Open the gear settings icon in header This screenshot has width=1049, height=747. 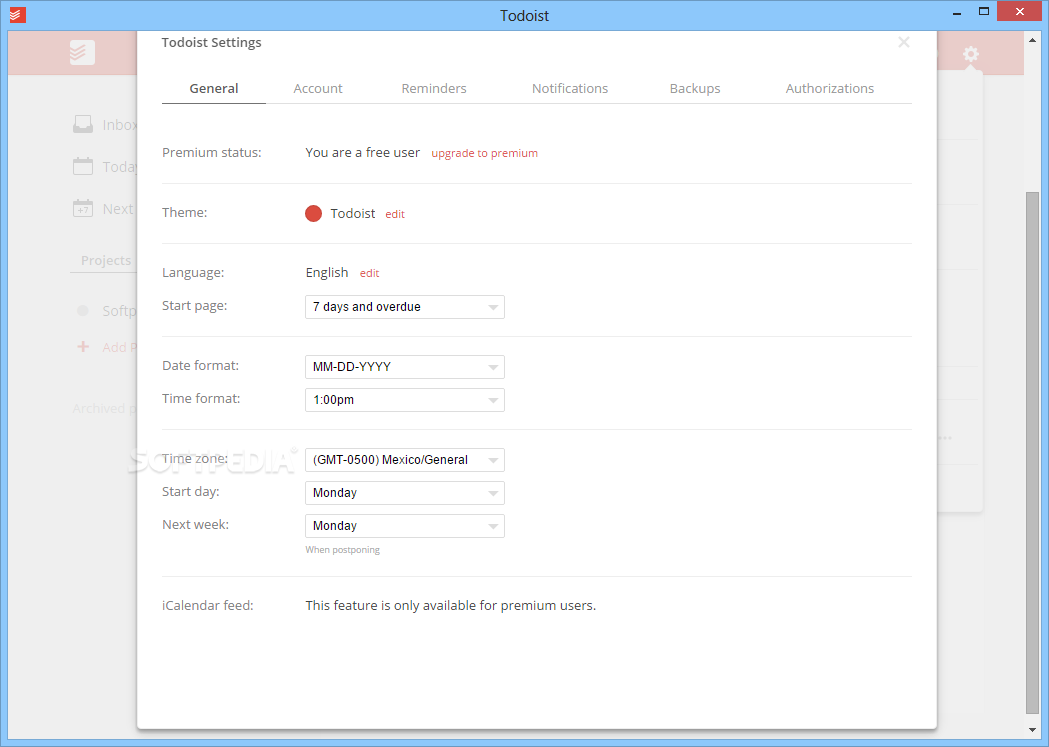pyautogui.click(x=971, y=54)
